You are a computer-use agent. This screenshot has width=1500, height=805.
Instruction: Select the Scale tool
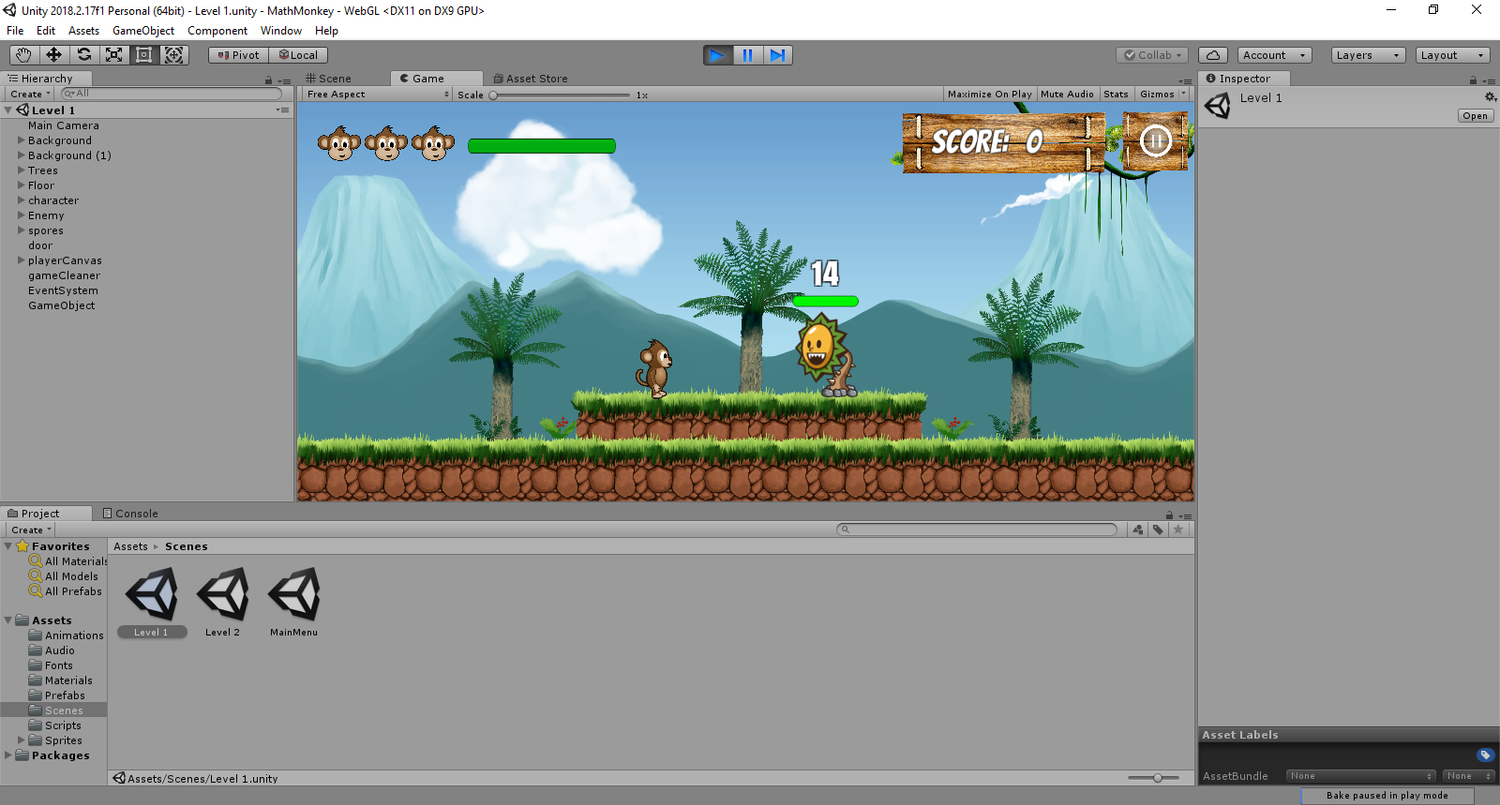tap(114, 55)
